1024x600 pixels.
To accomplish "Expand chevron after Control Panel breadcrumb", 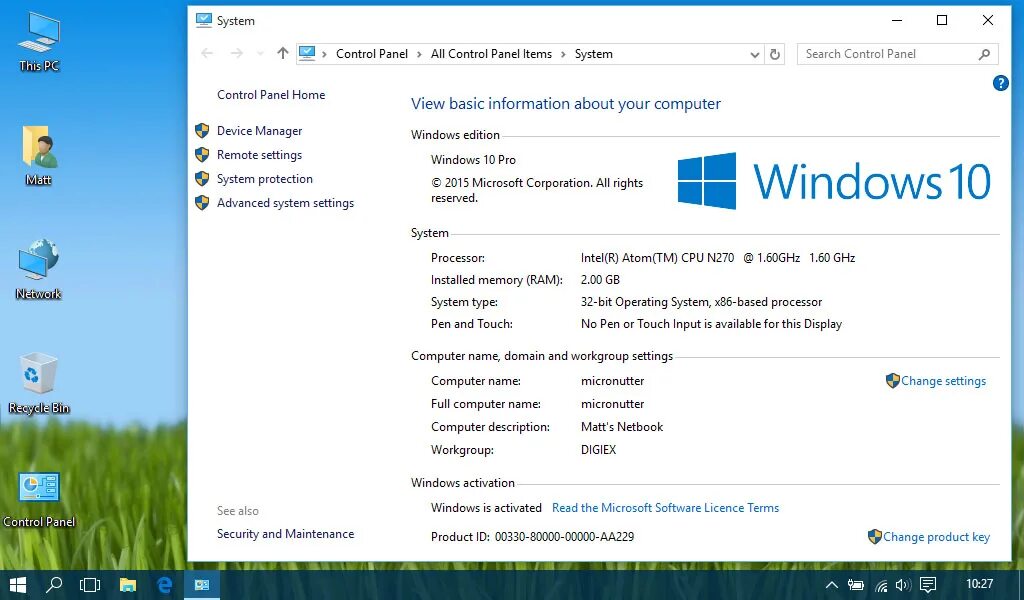I will point(419,54).
